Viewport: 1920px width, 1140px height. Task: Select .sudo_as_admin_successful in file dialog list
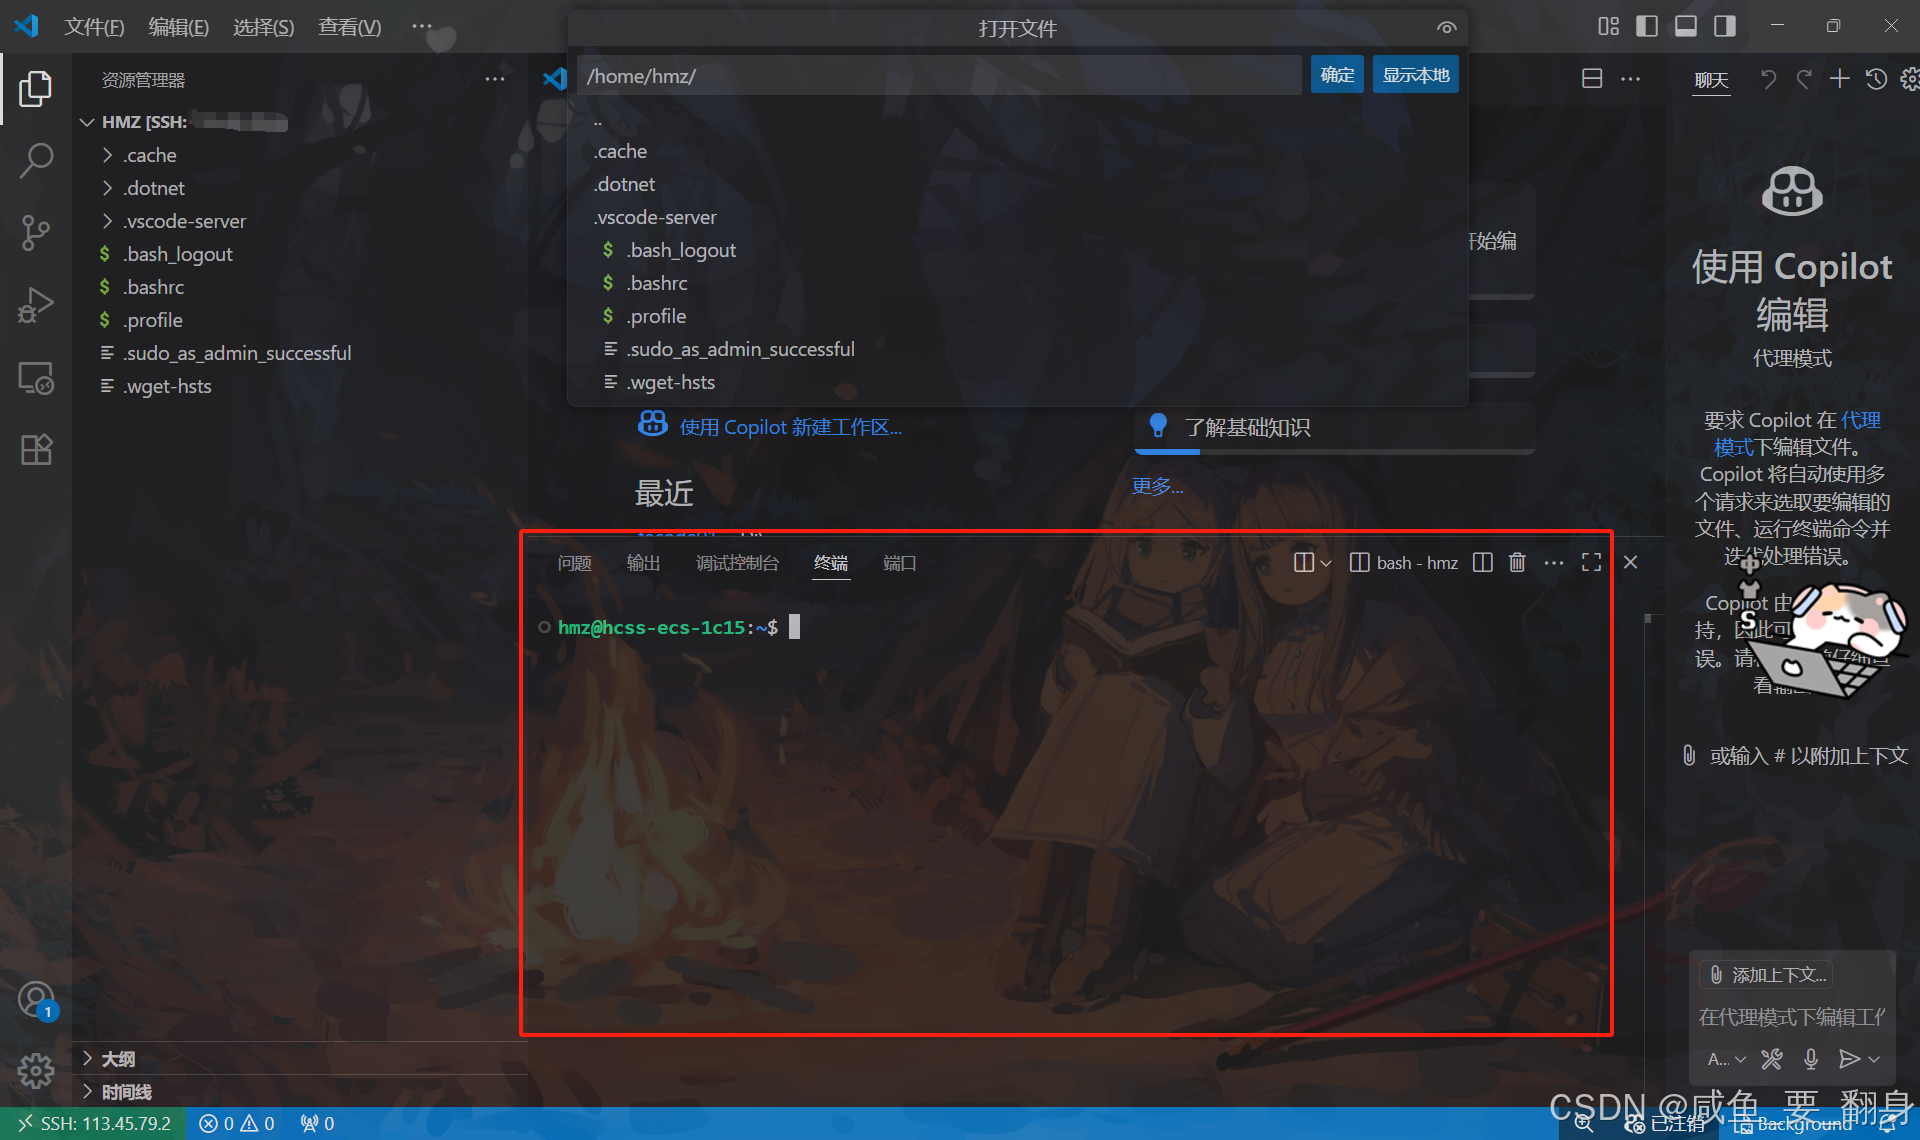1018,349
